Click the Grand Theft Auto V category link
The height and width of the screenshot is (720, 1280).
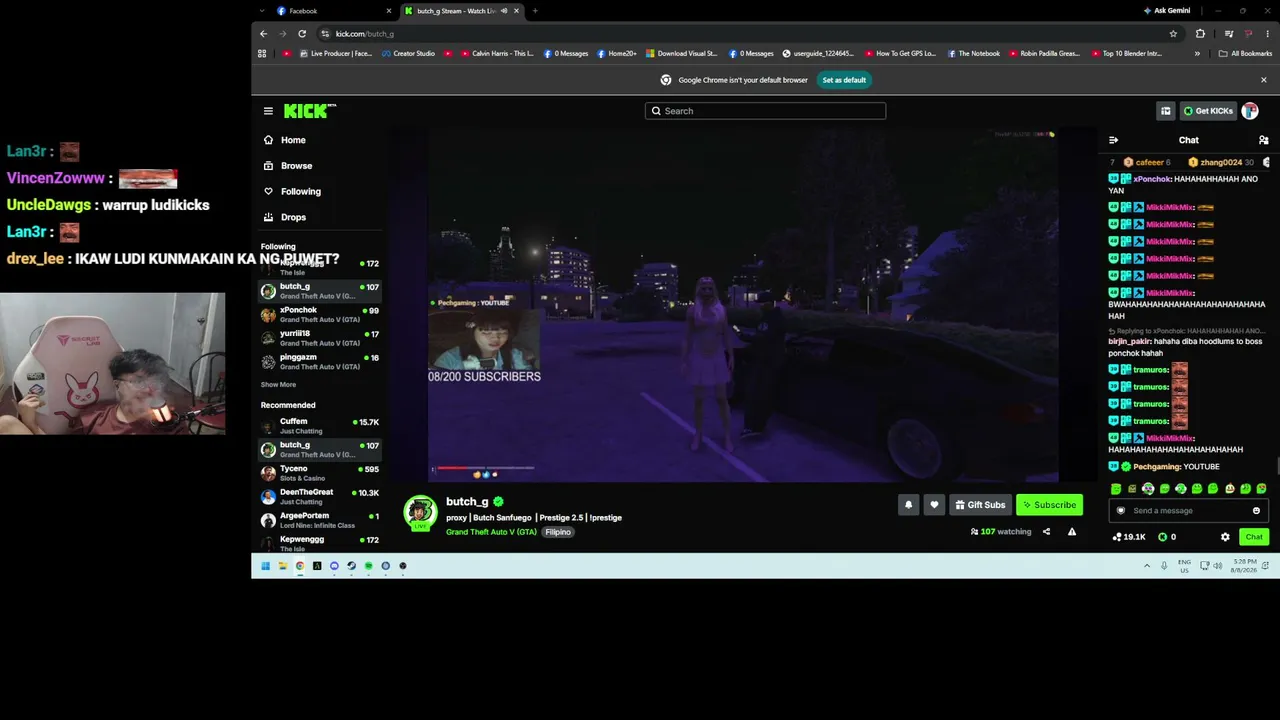491,532
